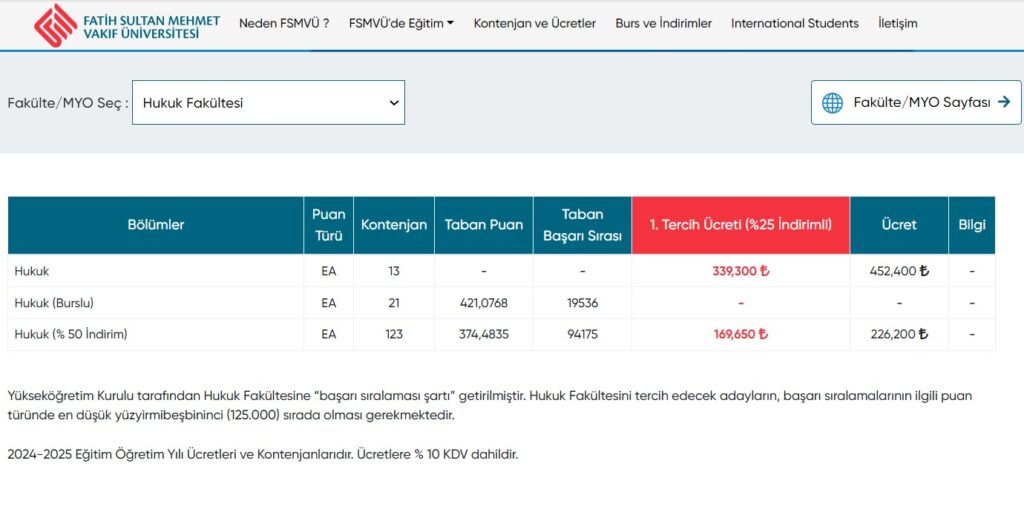Go to Kontenjan ve Ücretler page
The image size is (1024, 521).
pos(534,23)
